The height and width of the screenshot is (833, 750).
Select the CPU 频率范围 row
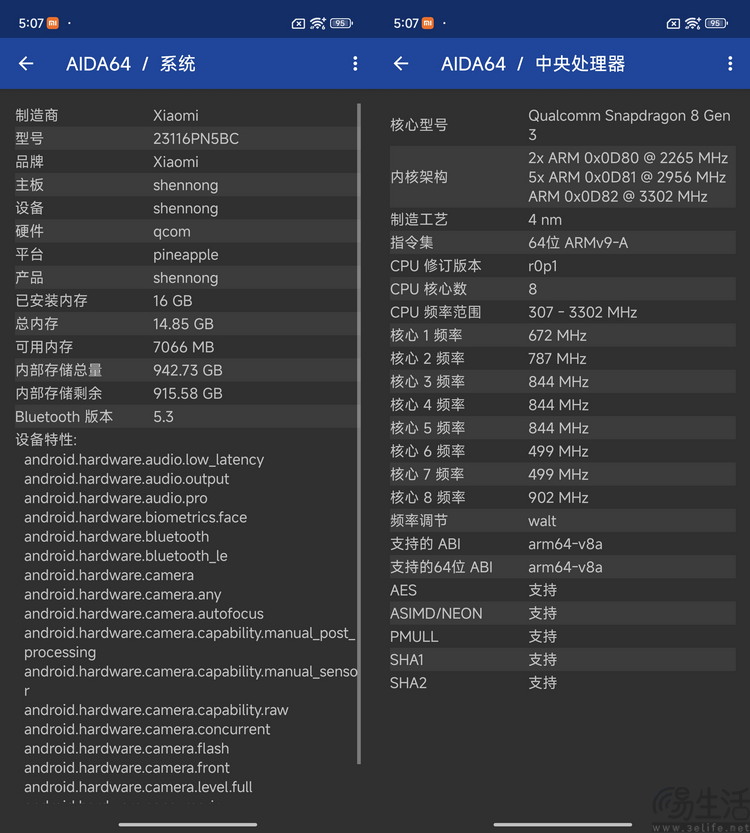click(x=562, y=312)
